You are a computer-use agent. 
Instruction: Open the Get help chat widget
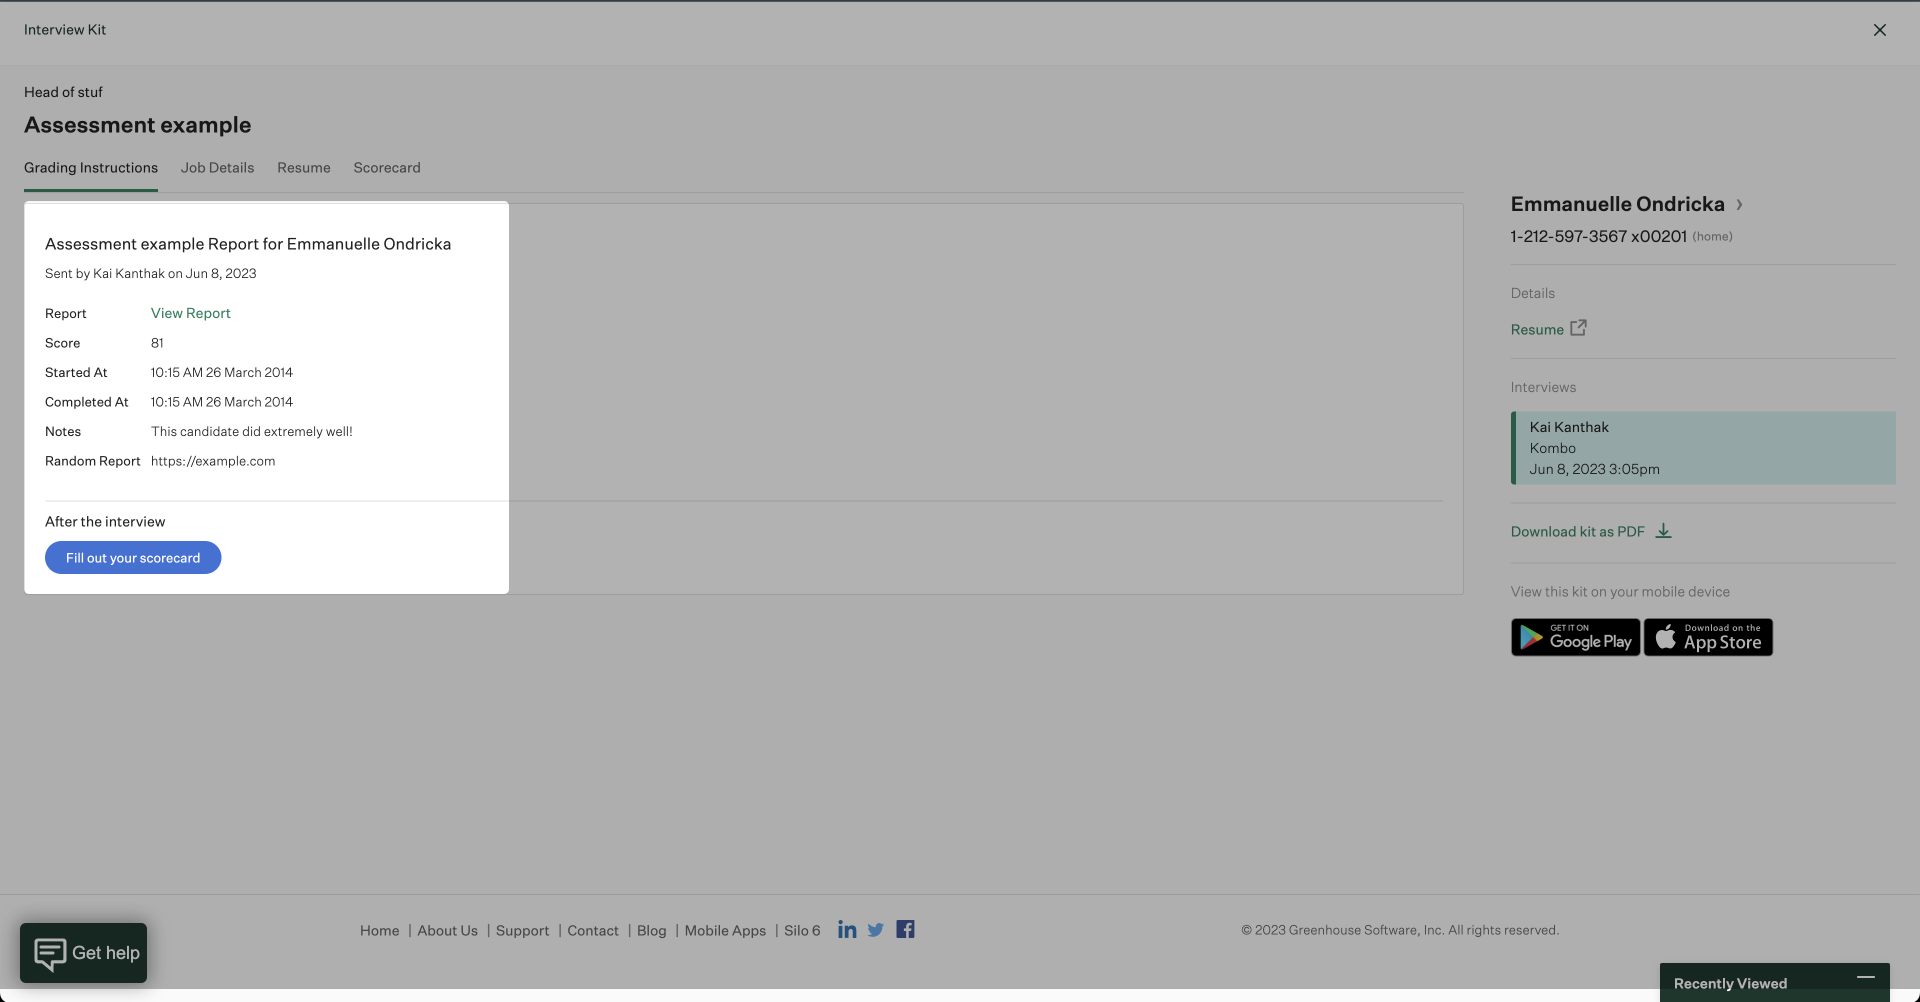(84, 953)
